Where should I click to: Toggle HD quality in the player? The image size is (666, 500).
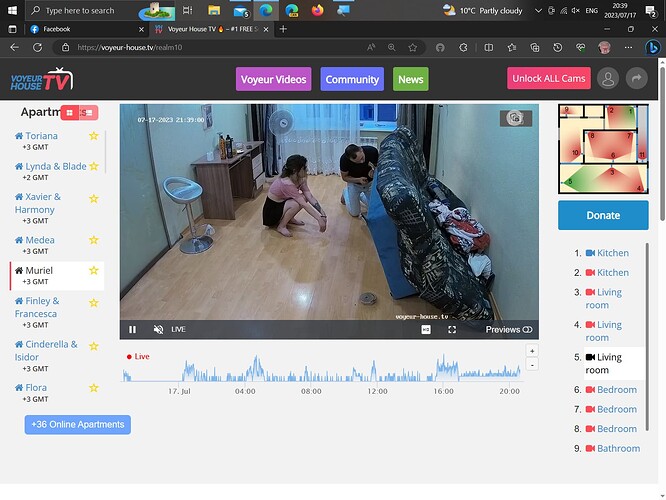pos(426,330)
